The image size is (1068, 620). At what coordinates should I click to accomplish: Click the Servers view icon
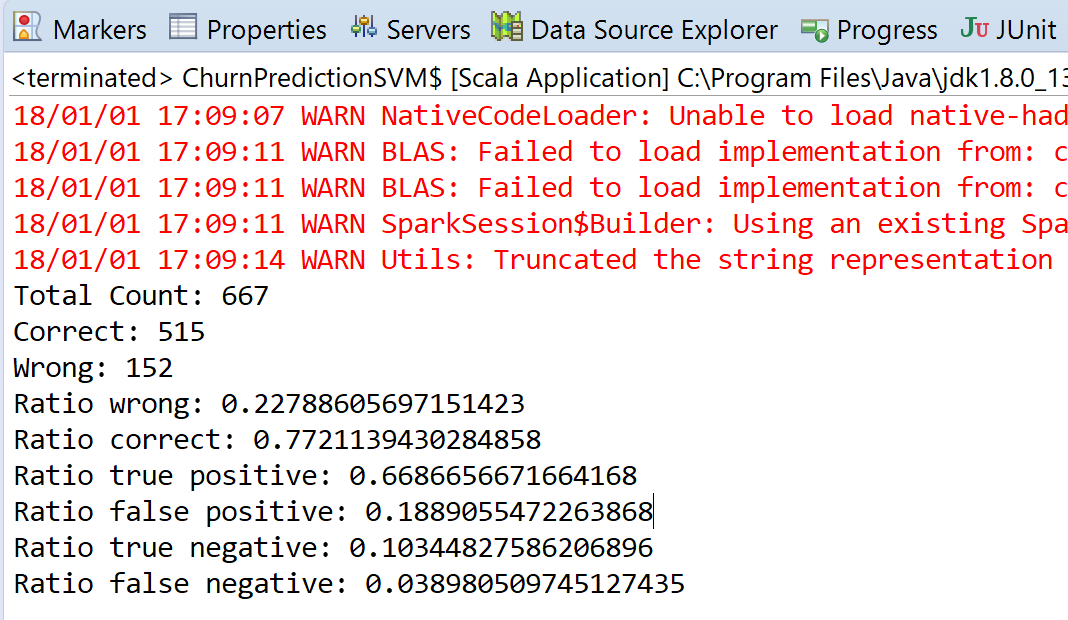364,28
